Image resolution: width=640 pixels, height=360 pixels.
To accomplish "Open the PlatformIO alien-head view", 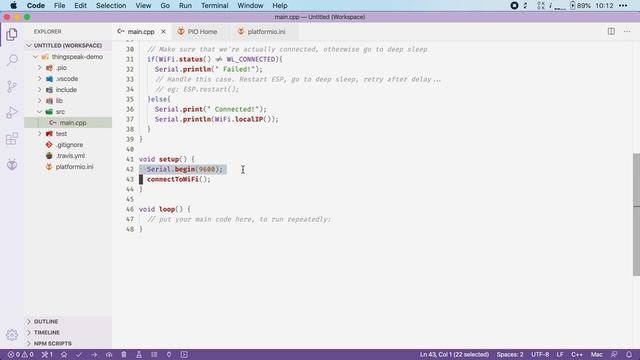I will 12,164.
